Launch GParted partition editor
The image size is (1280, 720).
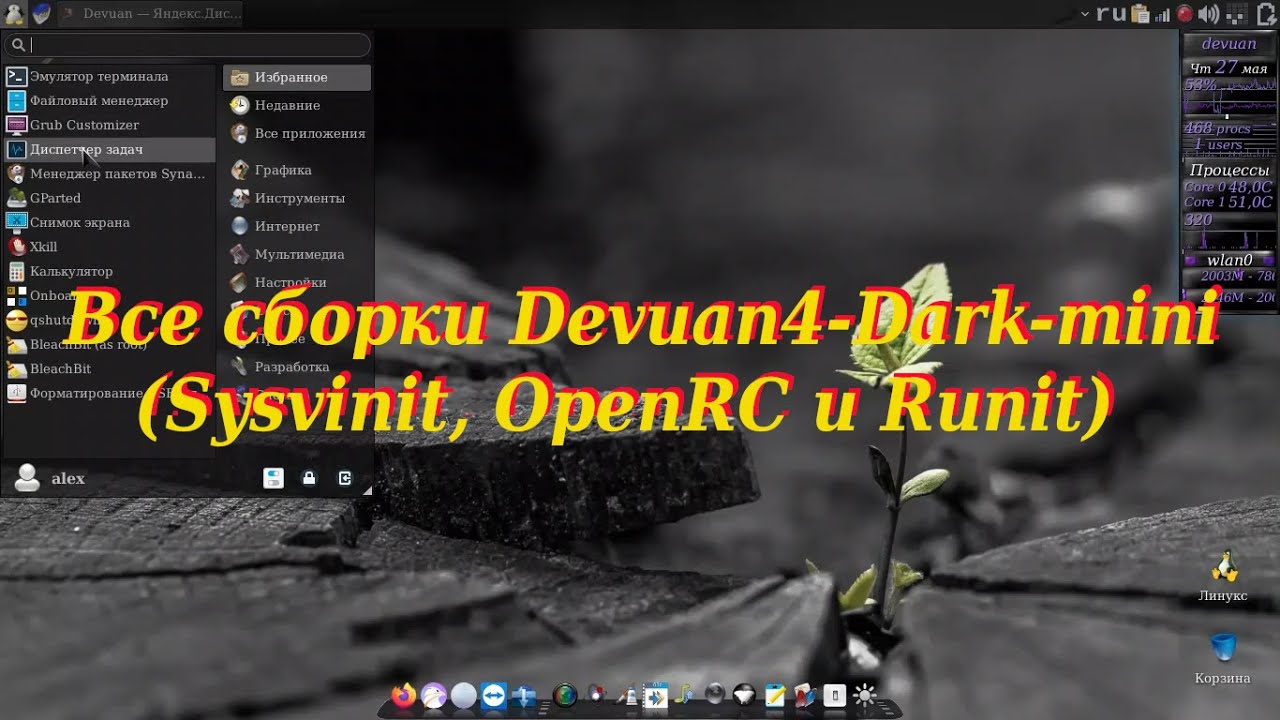tap(108, 198)
